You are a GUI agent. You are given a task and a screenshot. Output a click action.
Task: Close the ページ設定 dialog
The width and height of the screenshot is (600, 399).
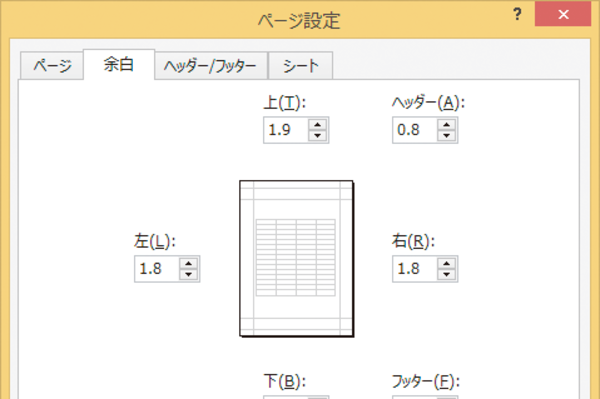click(x=563, y=14)
